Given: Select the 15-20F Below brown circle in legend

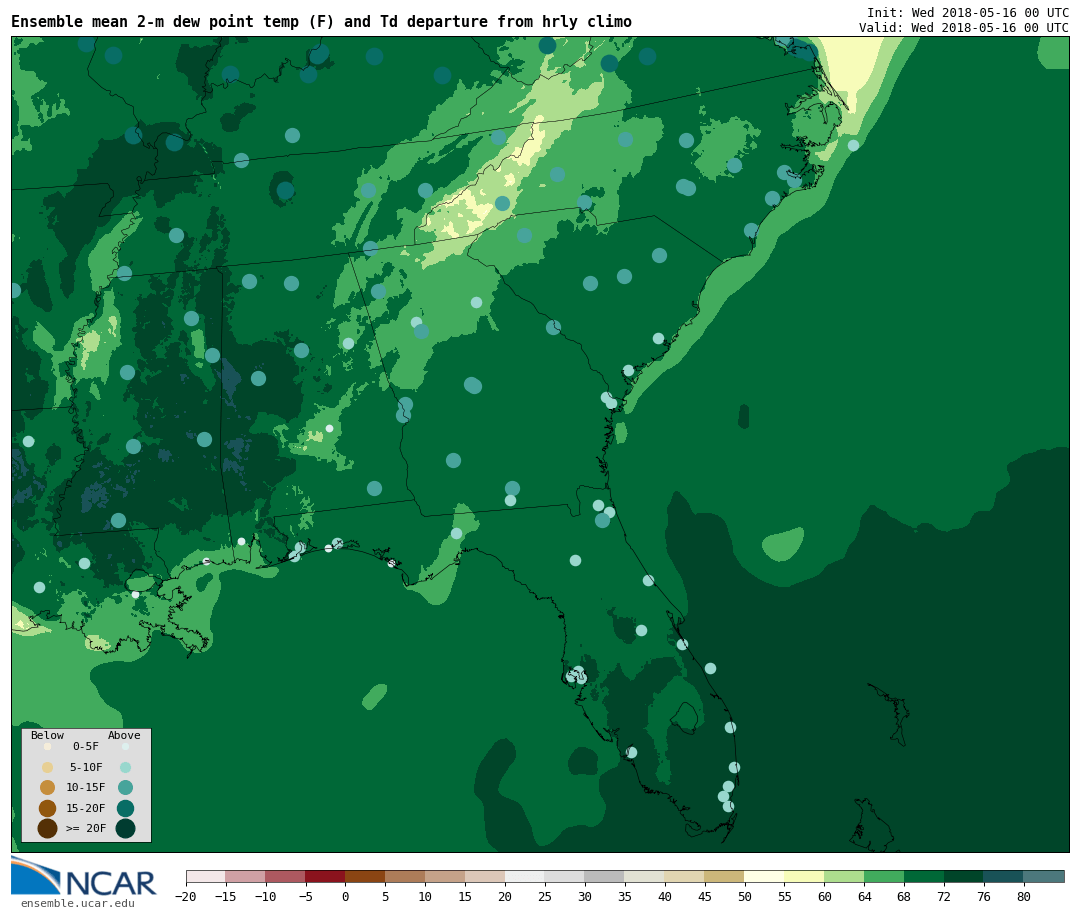Looking at the screenshot, I should click(x=47, y=808).
